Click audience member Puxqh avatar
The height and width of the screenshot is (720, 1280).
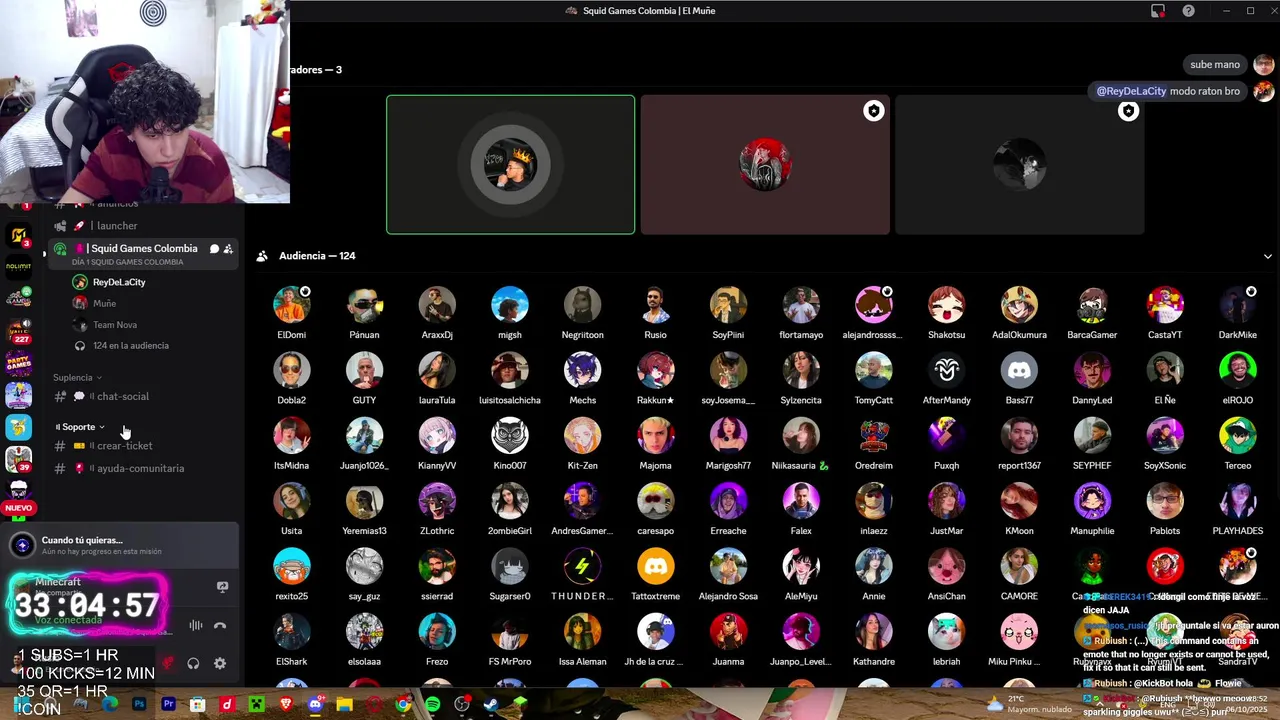click(x=946, y=436)
